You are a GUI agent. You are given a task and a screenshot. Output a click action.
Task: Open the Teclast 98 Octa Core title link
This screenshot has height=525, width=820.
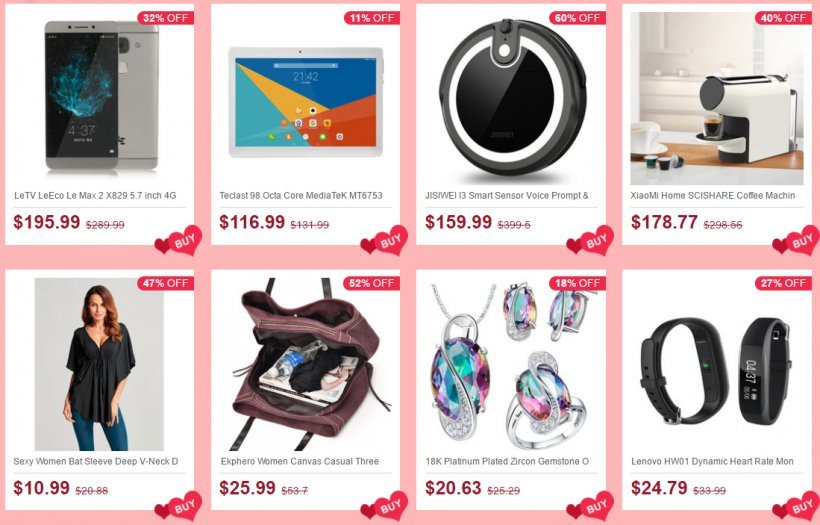[x=301, y=196]
